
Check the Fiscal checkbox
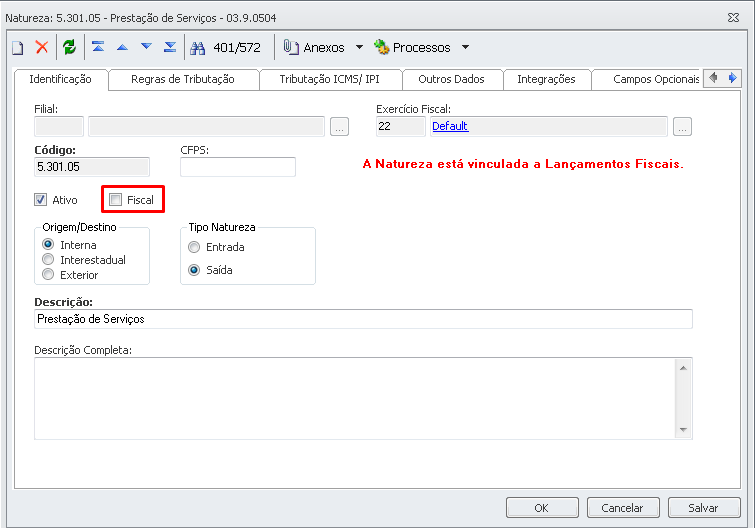[x=116, y=200]
